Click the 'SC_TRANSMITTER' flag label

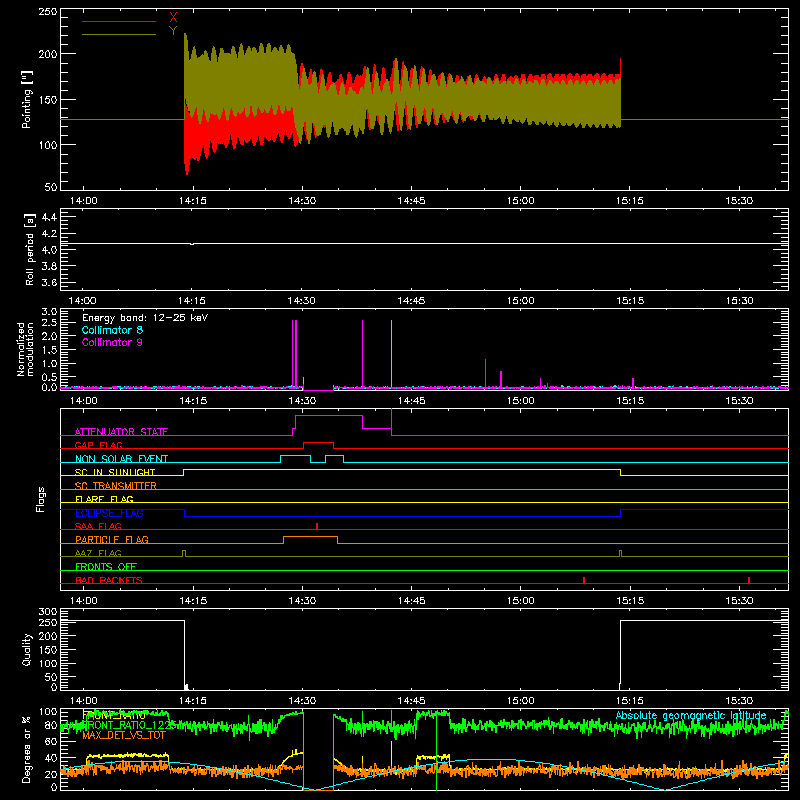(116, 486)
